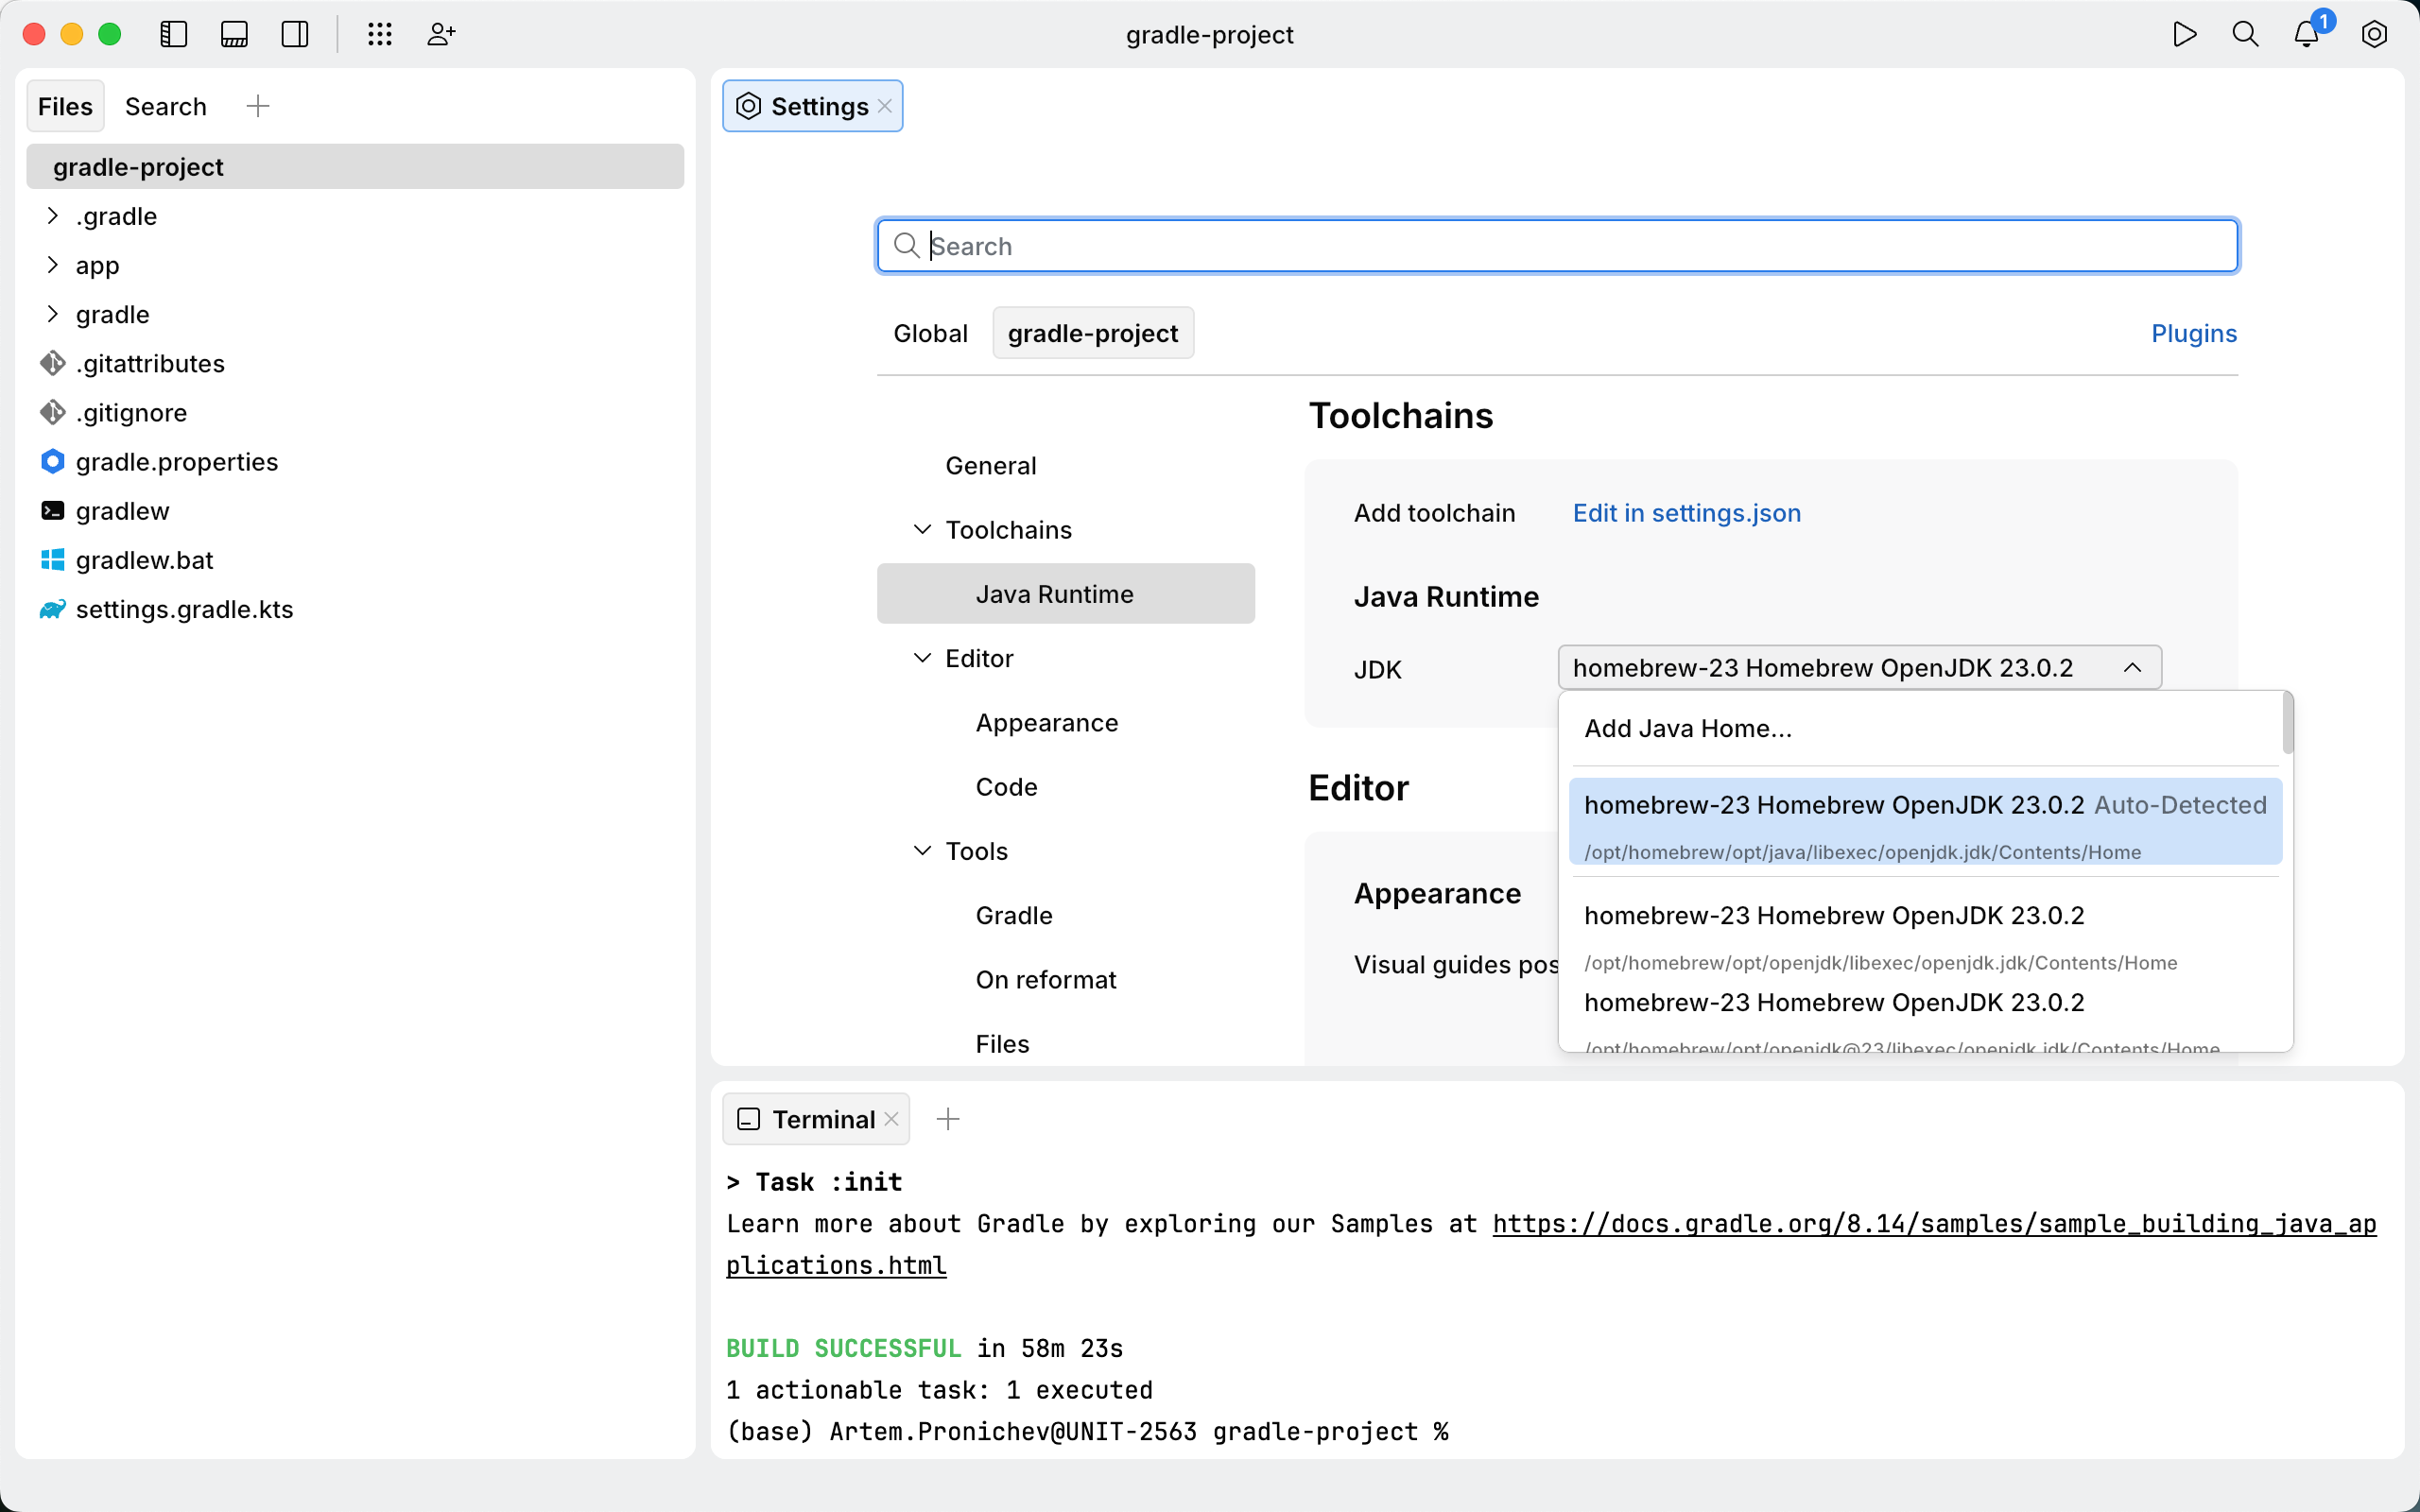Open the grid of tools icon

[379, 34]
